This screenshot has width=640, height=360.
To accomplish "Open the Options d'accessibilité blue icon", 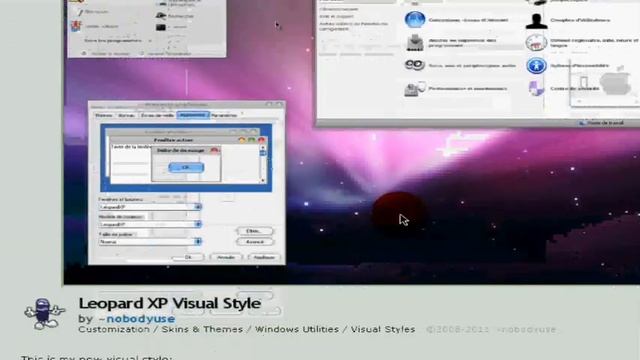I will pyautogui.click(x=536, y=65).
